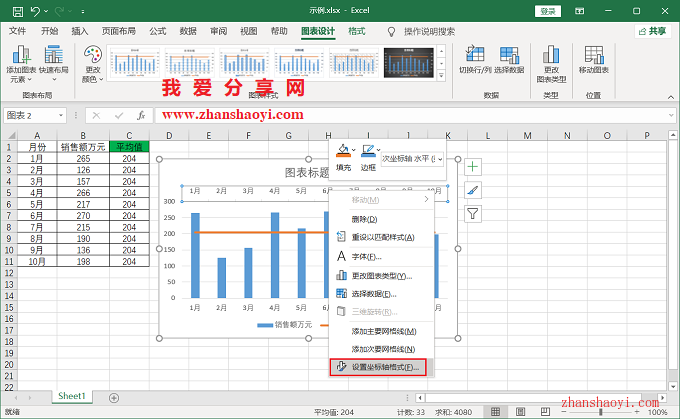Click the login button in title bar
The image size is (680, 419).
[x=548, y=11]
